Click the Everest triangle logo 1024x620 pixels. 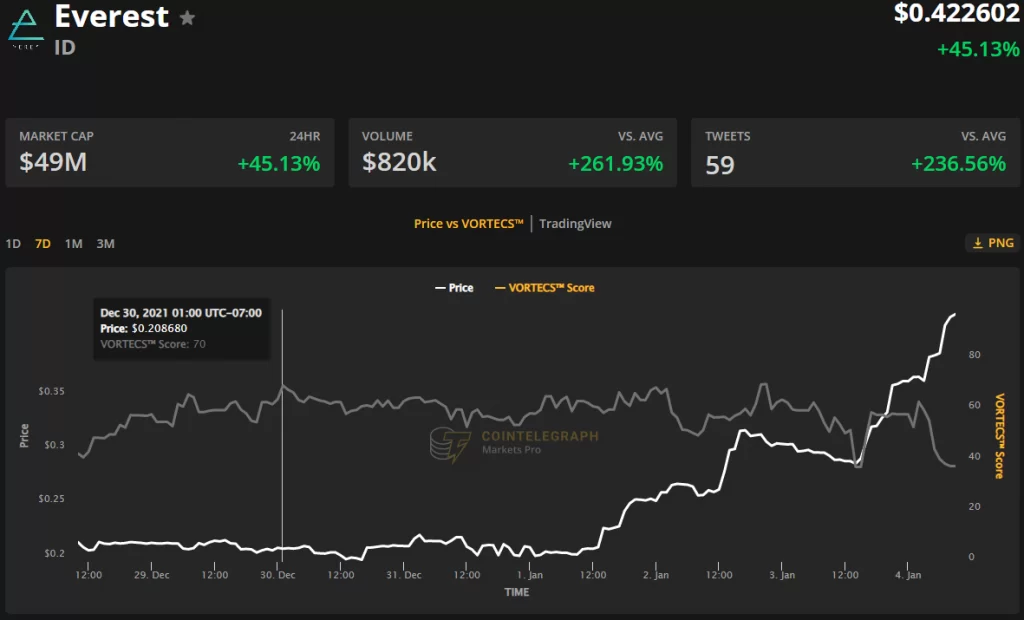[x=26, y=28]
